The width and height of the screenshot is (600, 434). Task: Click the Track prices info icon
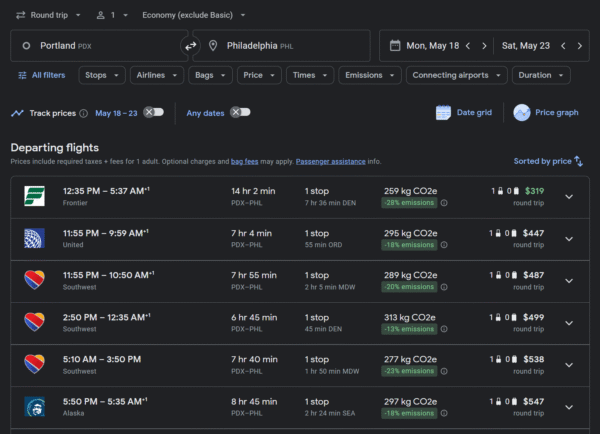pyautogui.click(x=84, y=113)
